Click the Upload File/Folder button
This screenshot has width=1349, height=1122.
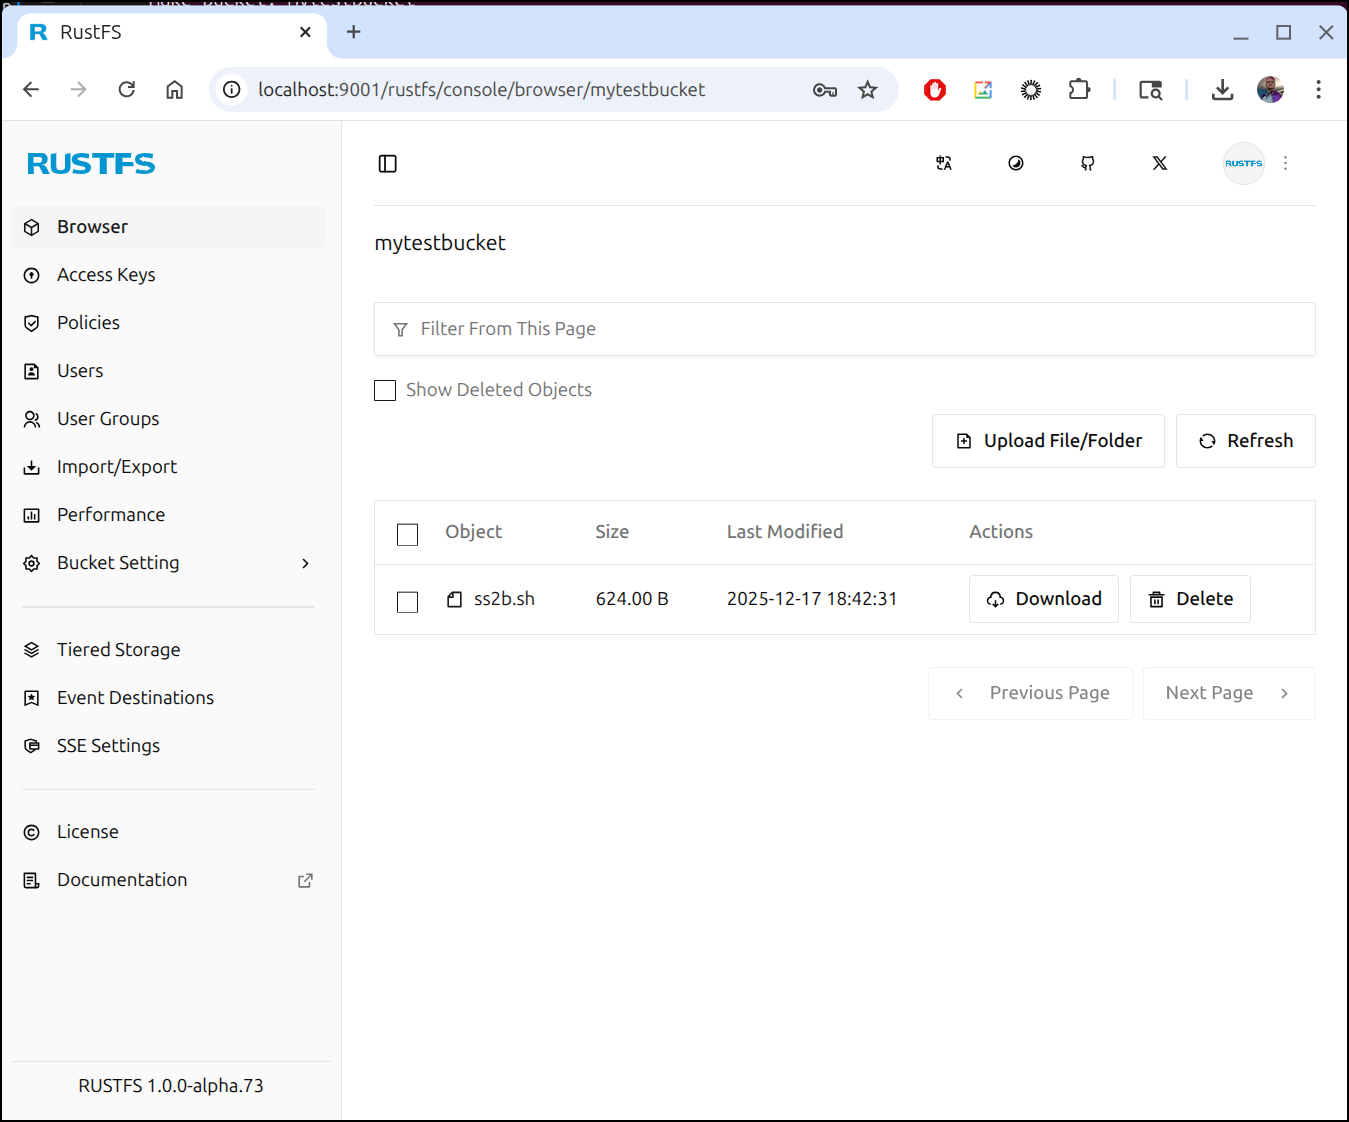pos(1047,441)
